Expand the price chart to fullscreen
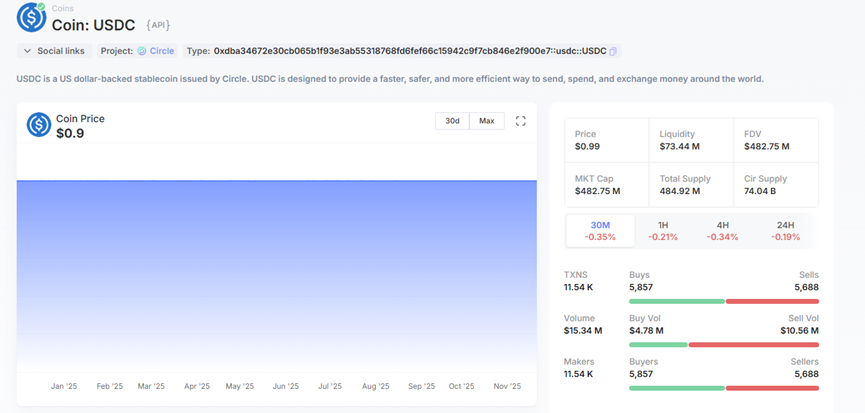 [x=520, y=121]
